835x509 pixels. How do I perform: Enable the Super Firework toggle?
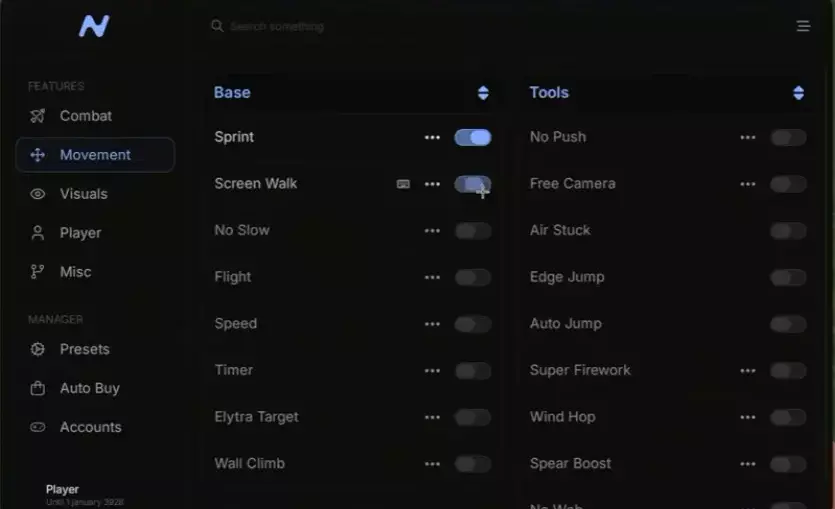[788, 371]
